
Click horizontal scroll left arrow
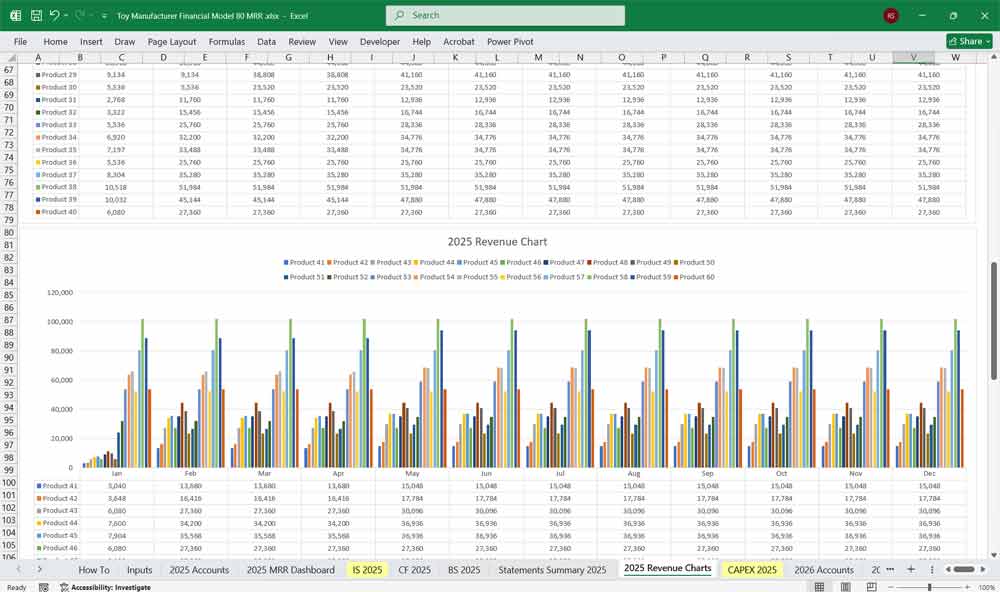(948, 569)
